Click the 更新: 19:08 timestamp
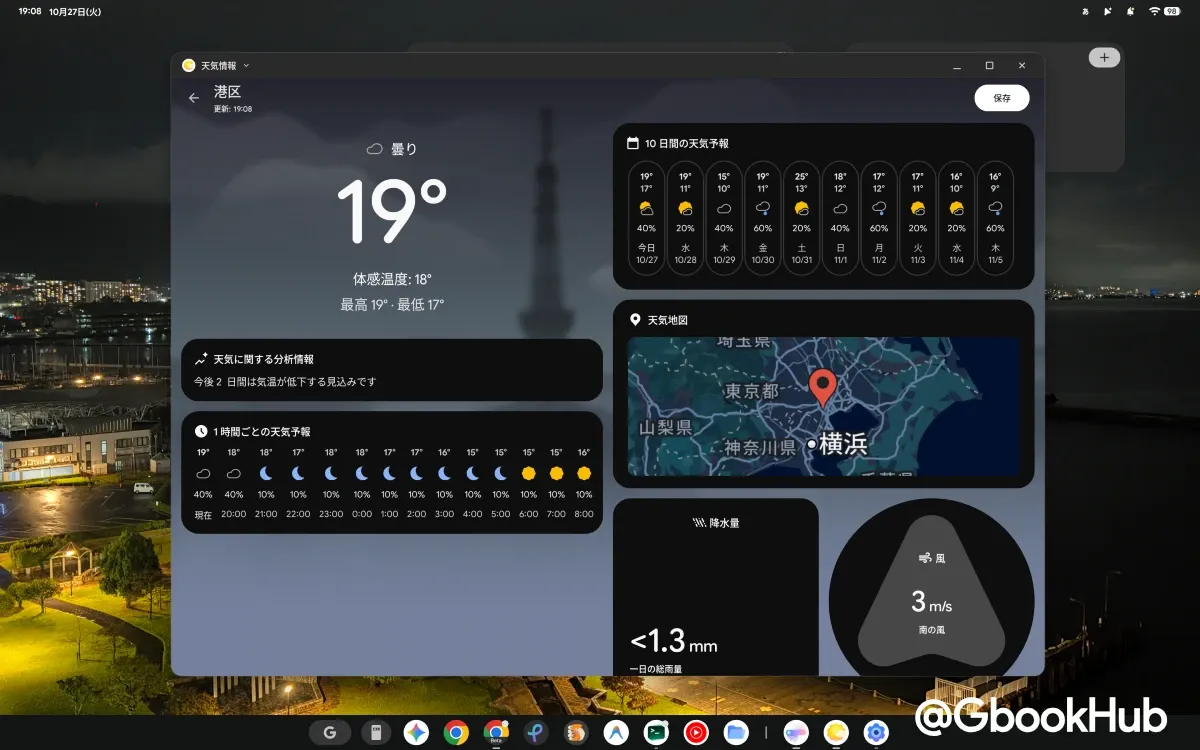The width and height of the screenshot is (1200, 750). [x=233, y=109]
